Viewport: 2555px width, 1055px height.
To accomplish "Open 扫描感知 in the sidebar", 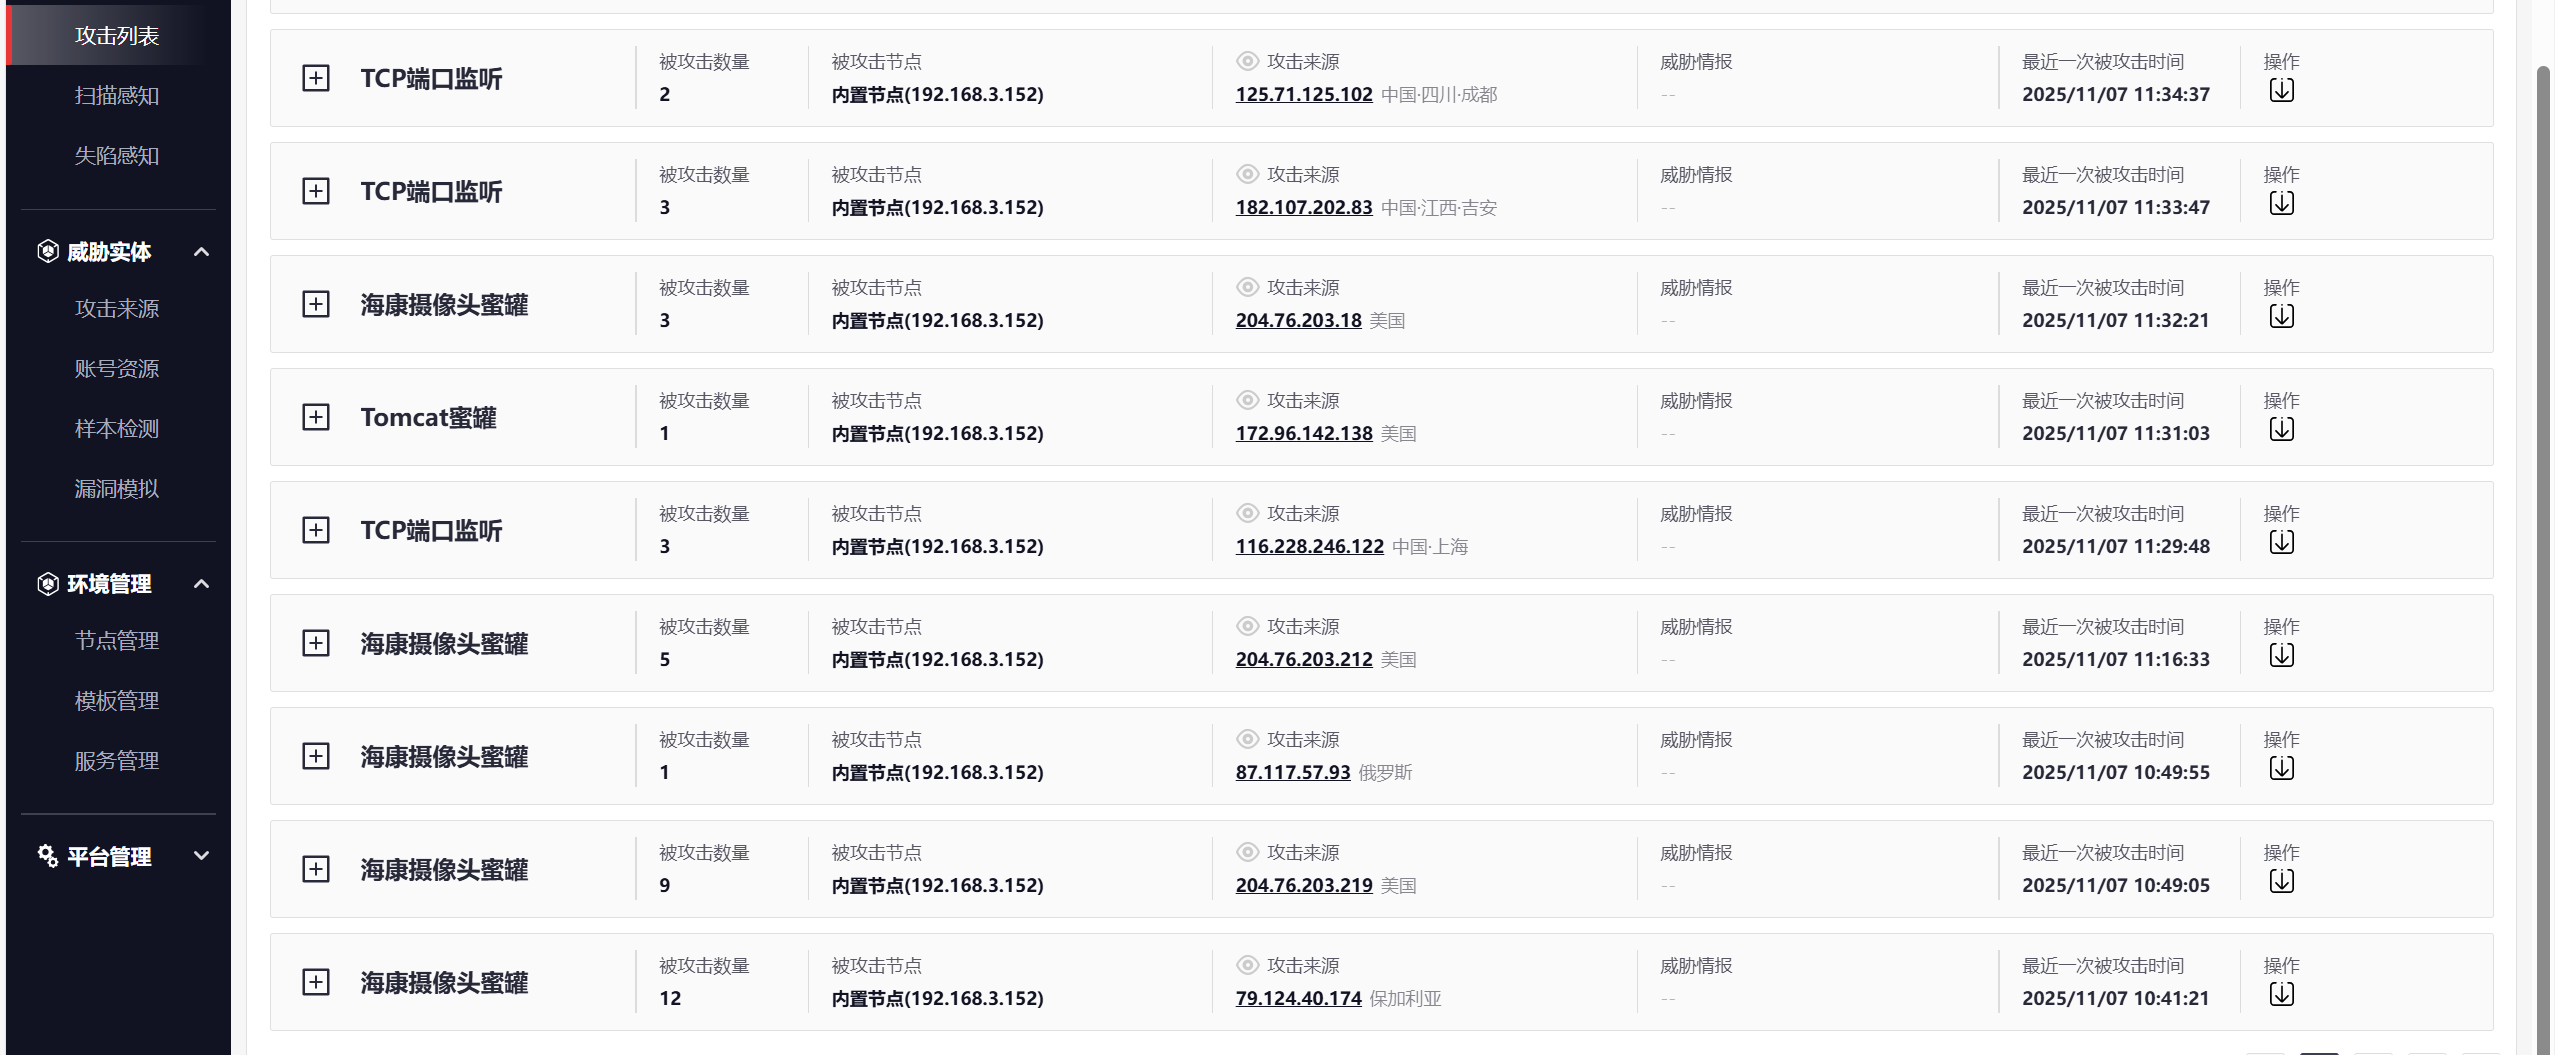I will tap(117, 96).
